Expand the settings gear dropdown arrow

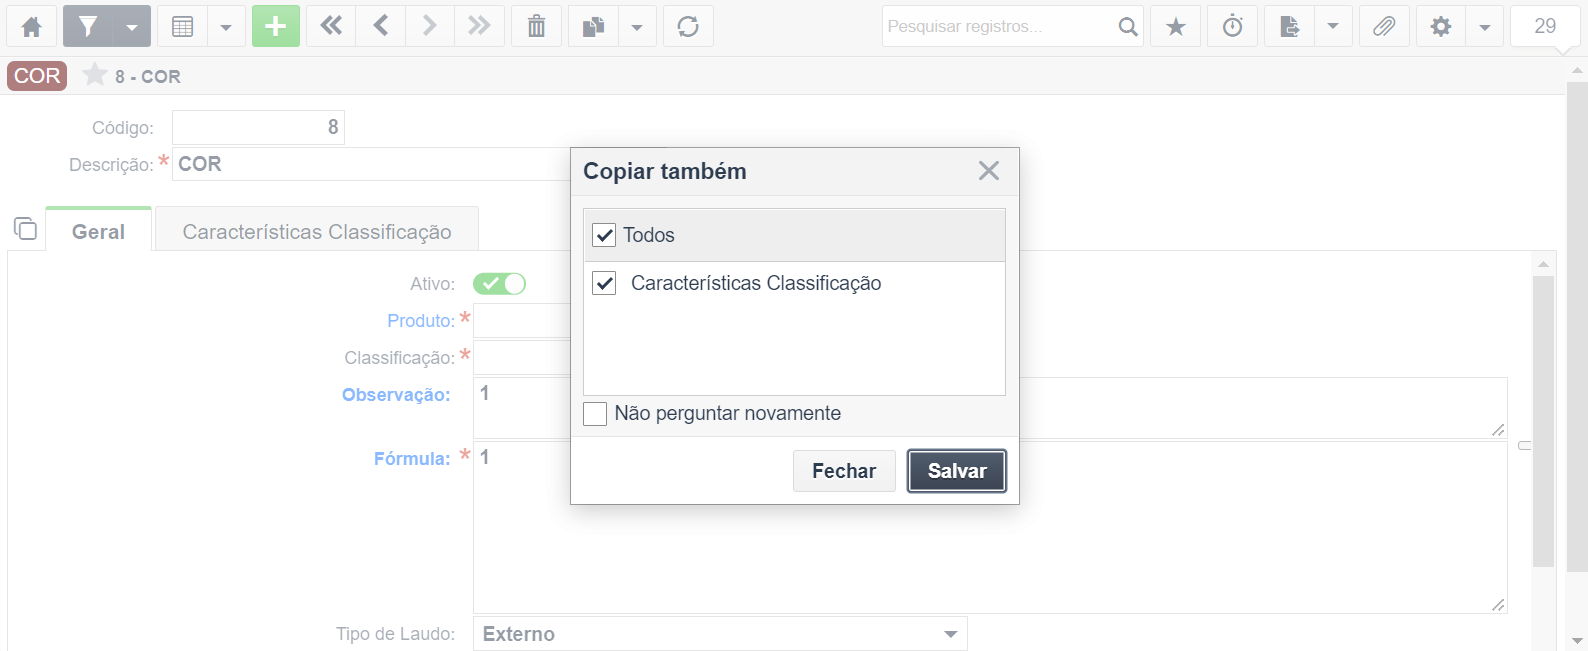1485,26
